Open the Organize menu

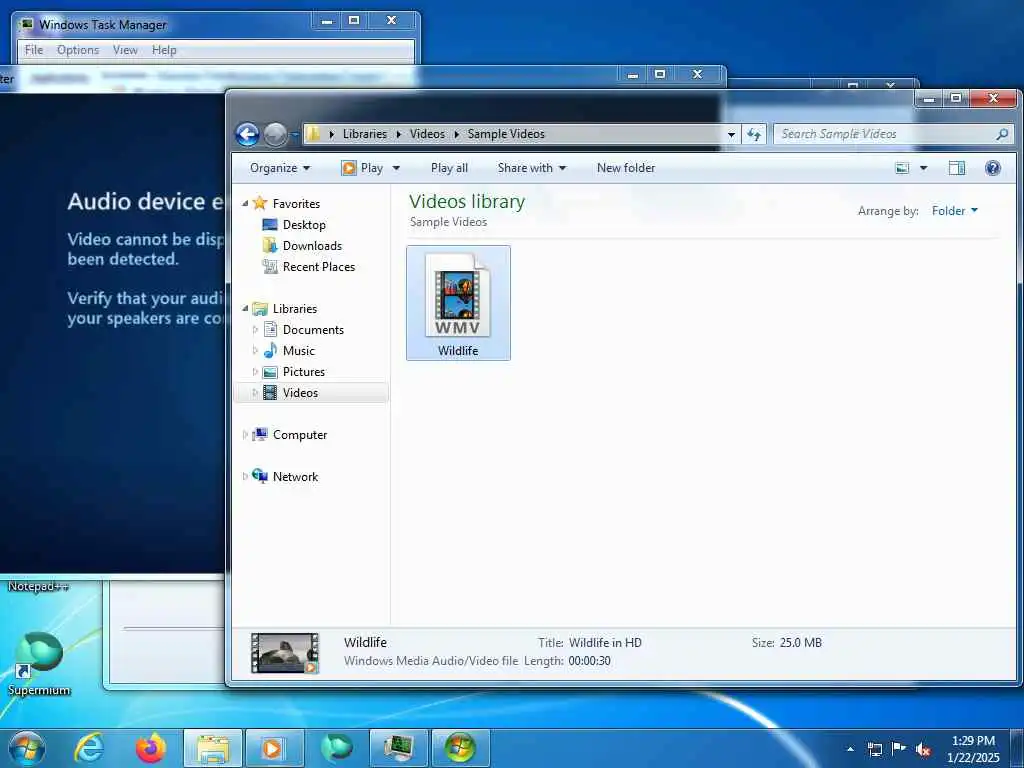pyautogui.click(x=280, y=168)
